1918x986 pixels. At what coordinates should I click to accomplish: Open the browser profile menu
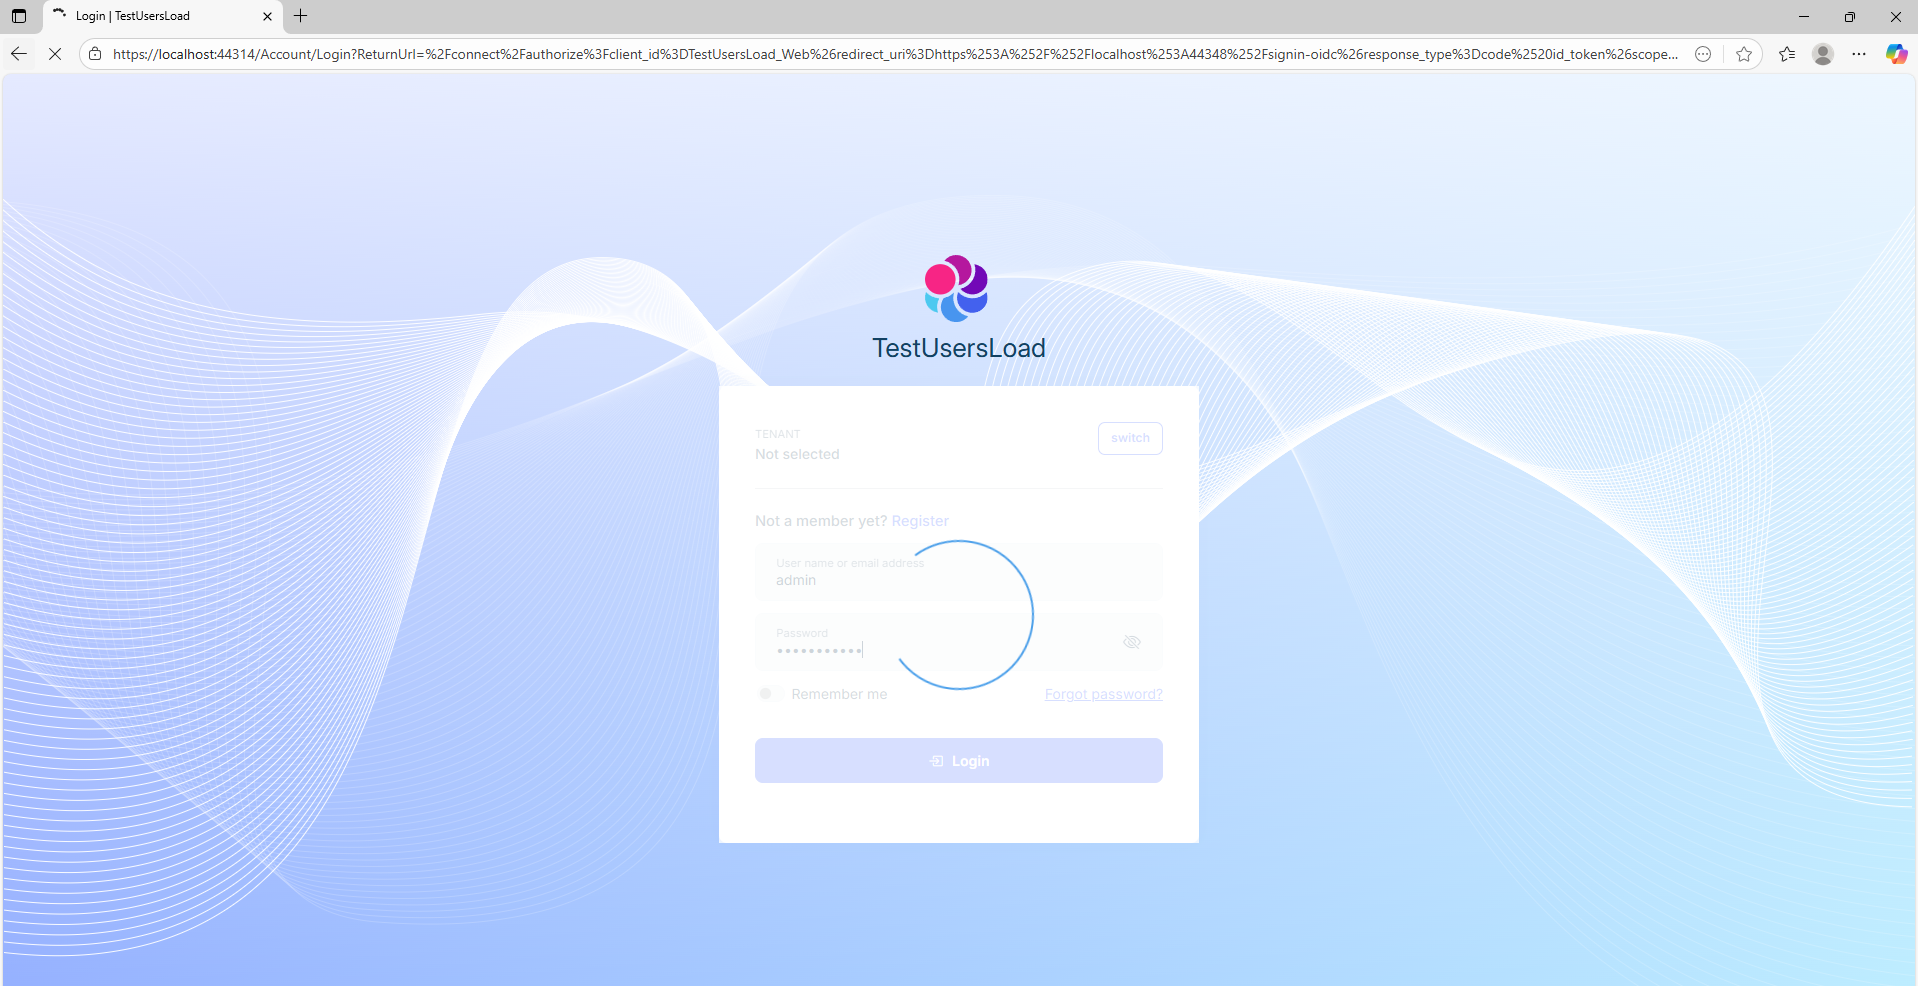tap(1823, 54)
